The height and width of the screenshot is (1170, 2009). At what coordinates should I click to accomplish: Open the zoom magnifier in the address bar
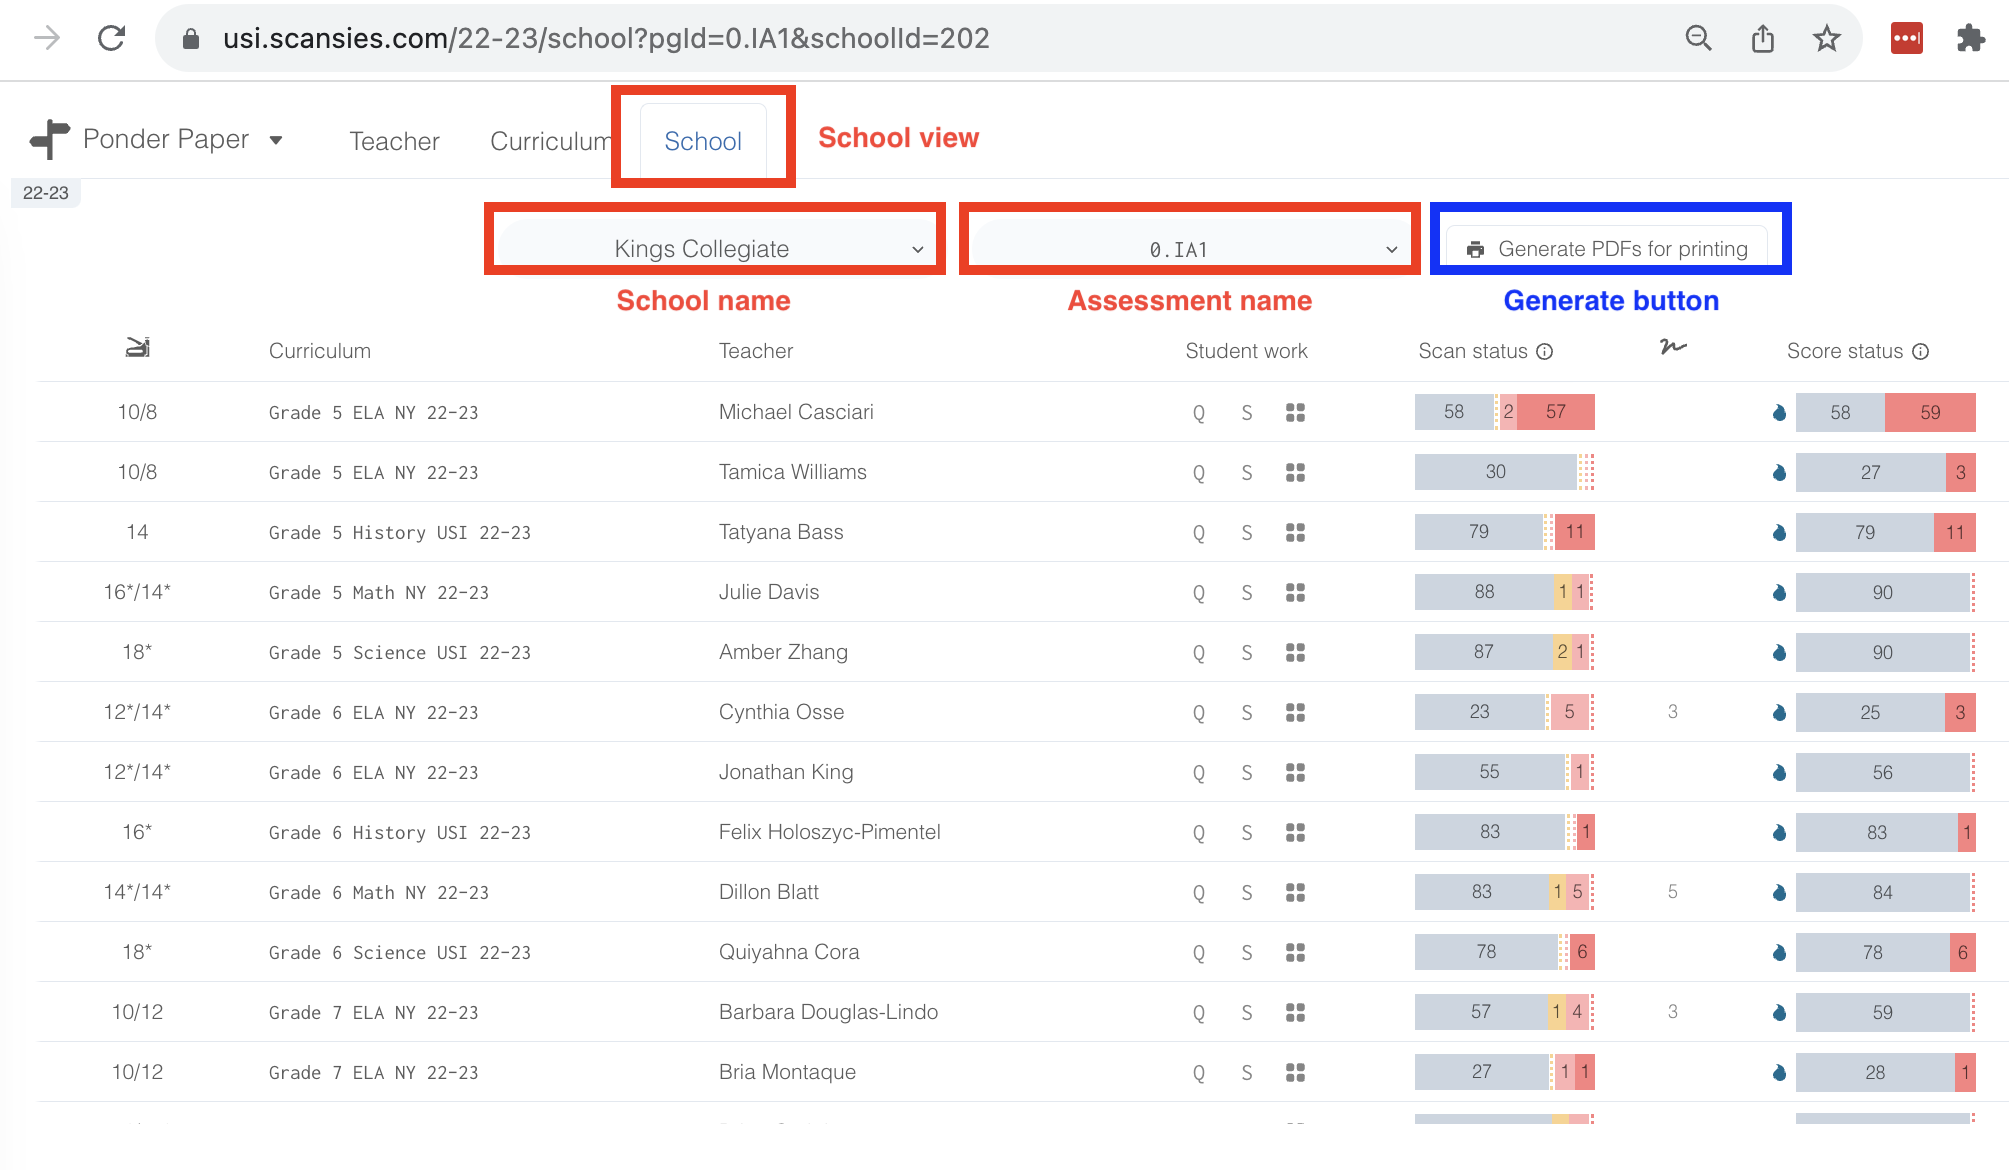click(1698, 38)
